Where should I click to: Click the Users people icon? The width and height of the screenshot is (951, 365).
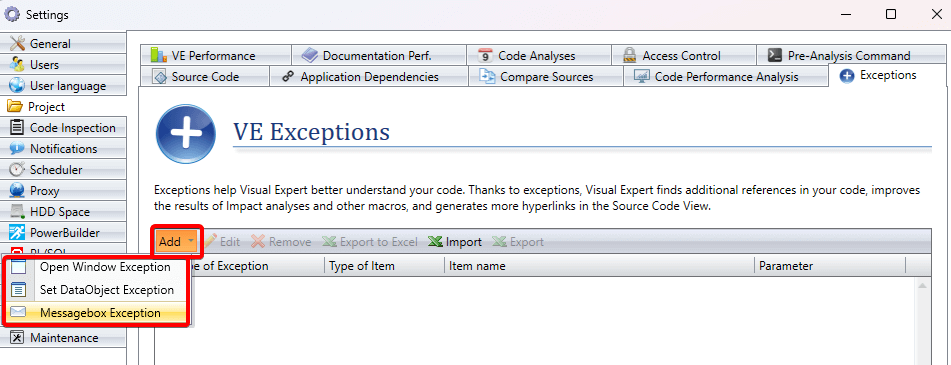pyautogui.click(x=17, y=65)
